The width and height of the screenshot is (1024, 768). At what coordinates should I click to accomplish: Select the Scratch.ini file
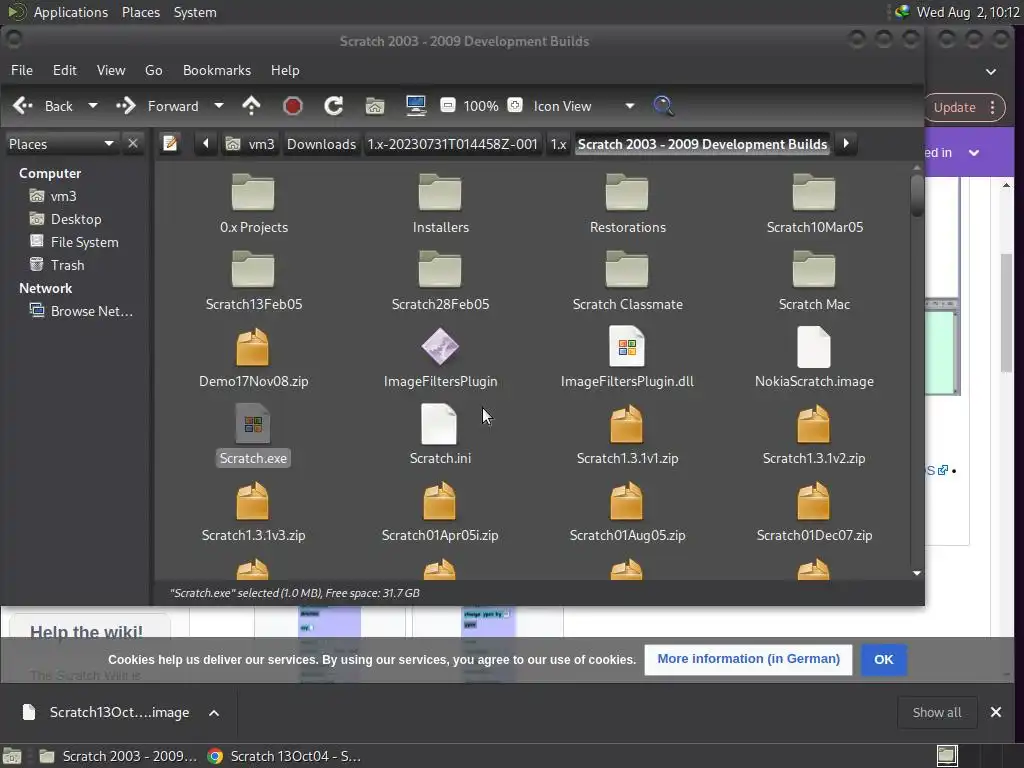pos(440,435)
